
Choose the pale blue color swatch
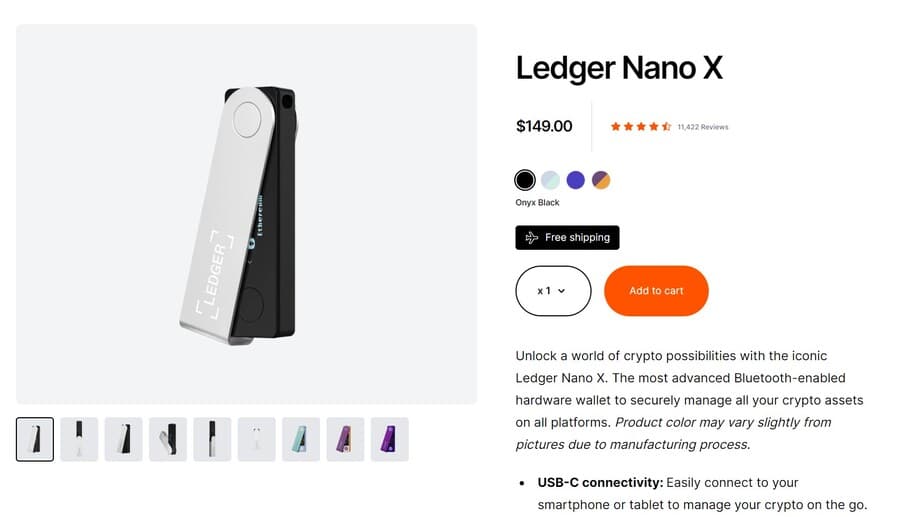550,180
